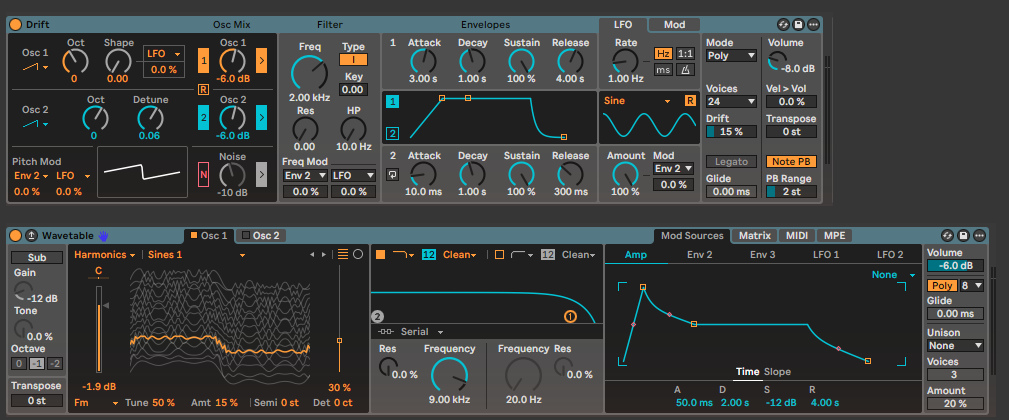This screenshot has width=1009, height=420.
Task: Open Voices 24 dropdown
Action: point(731,101)
